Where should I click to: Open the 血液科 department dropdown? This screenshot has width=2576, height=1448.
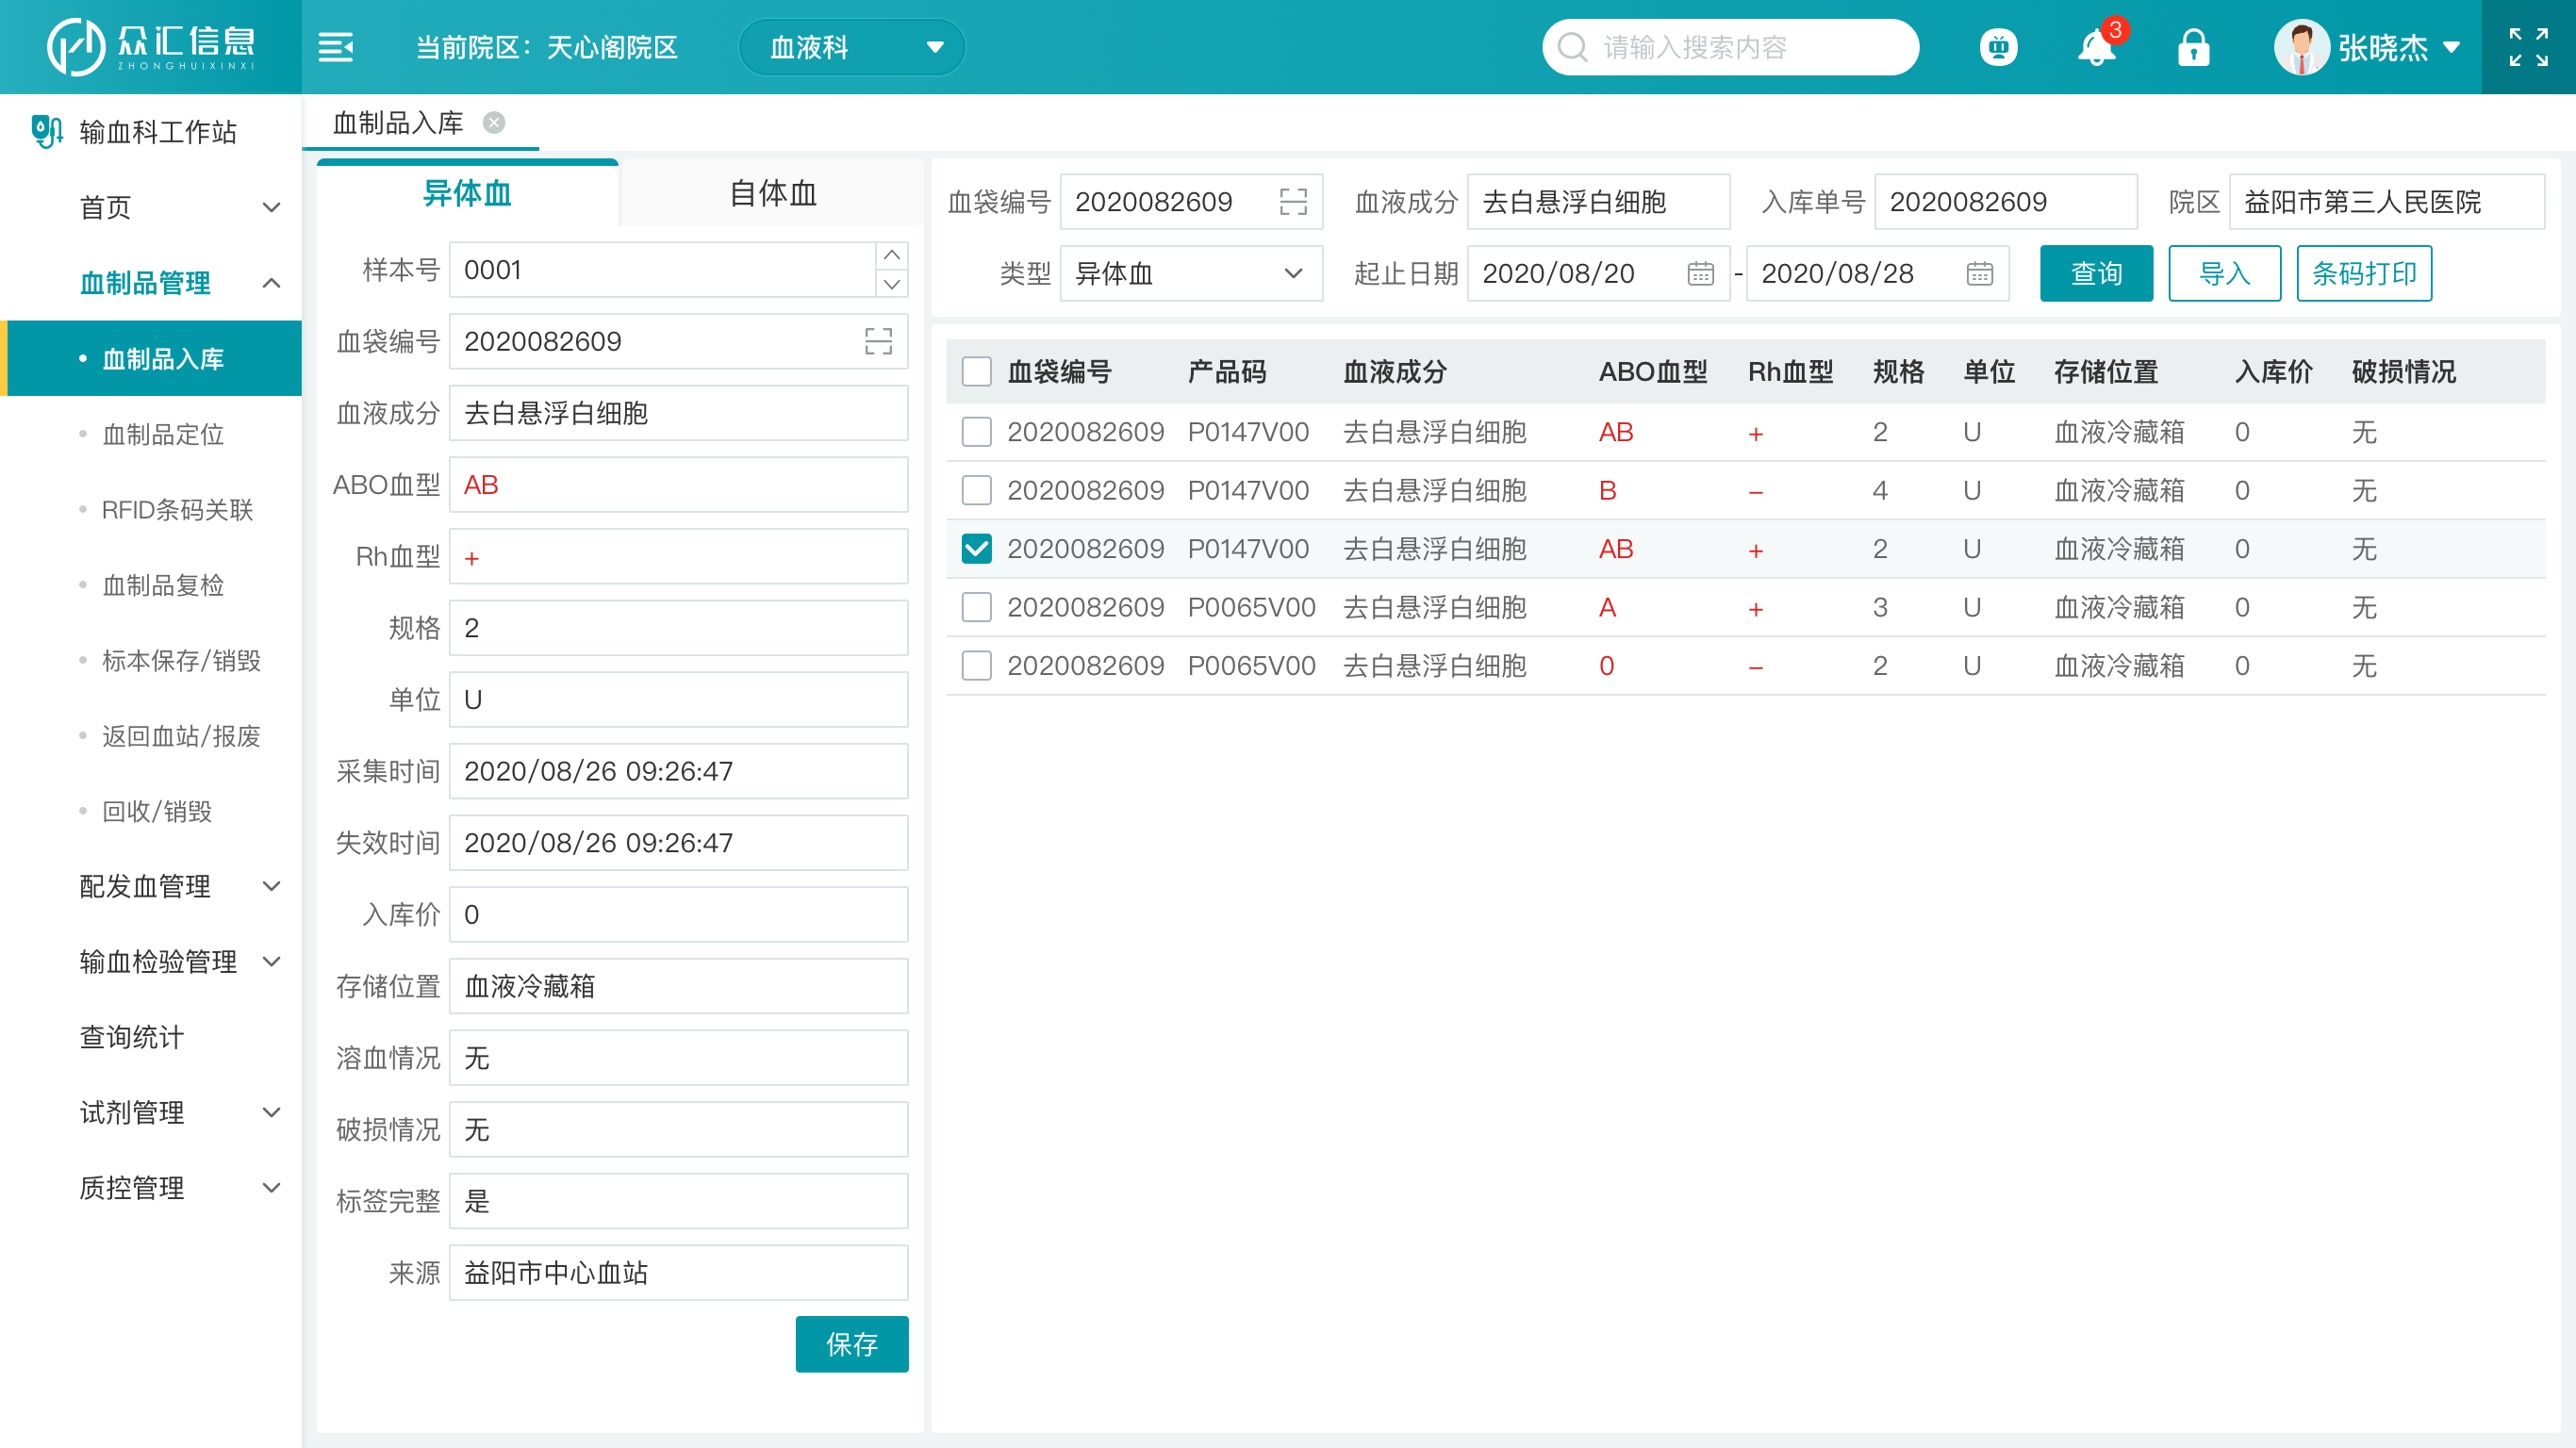[852, 47]
